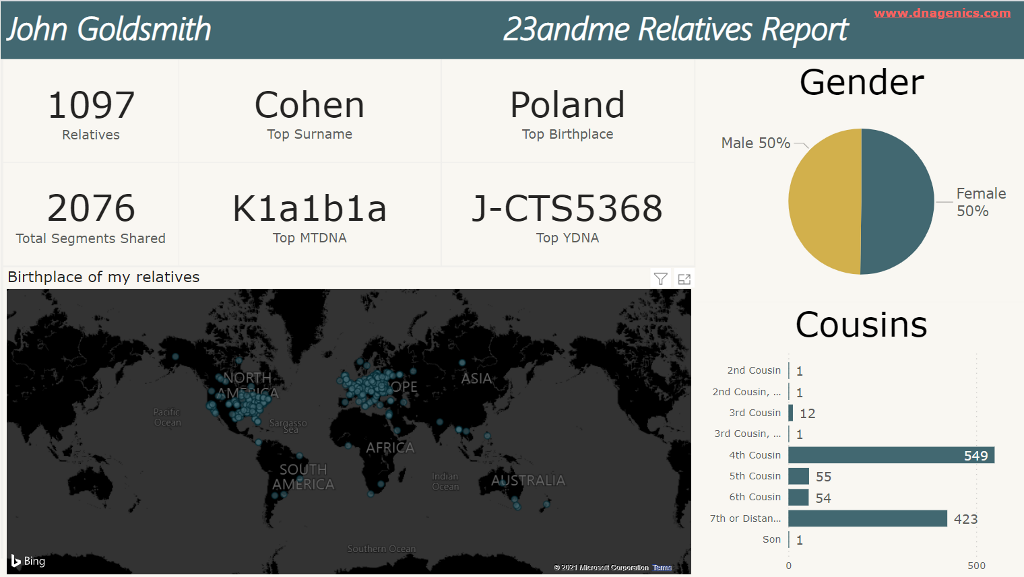
Task: Select the 5th Cousin bar
Action: 798,476
